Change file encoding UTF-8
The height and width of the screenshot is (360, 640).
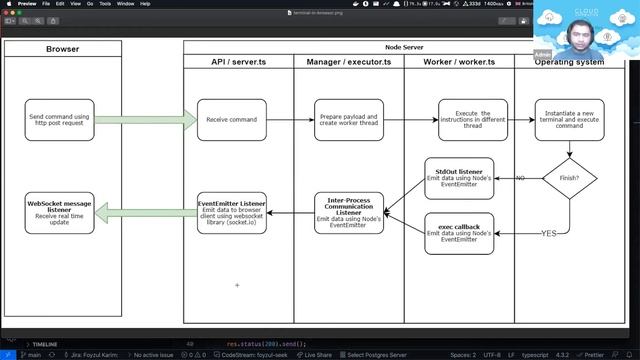tap(492, 355)
